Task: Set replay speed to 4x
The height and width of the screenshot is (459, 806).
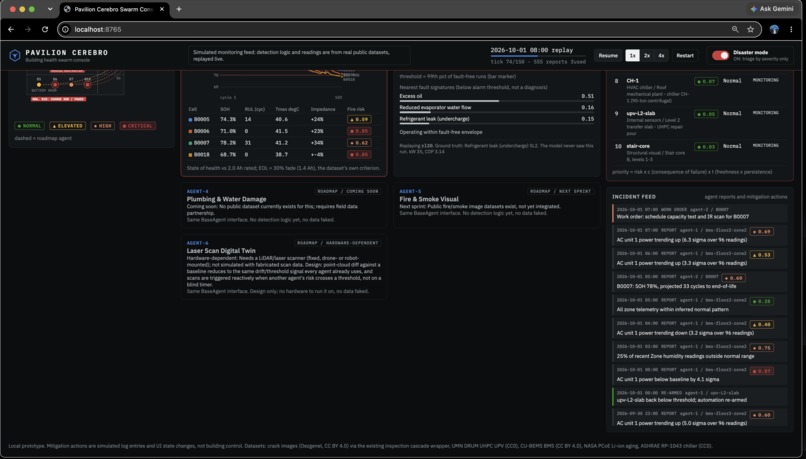Action: [x=661, y=56]
